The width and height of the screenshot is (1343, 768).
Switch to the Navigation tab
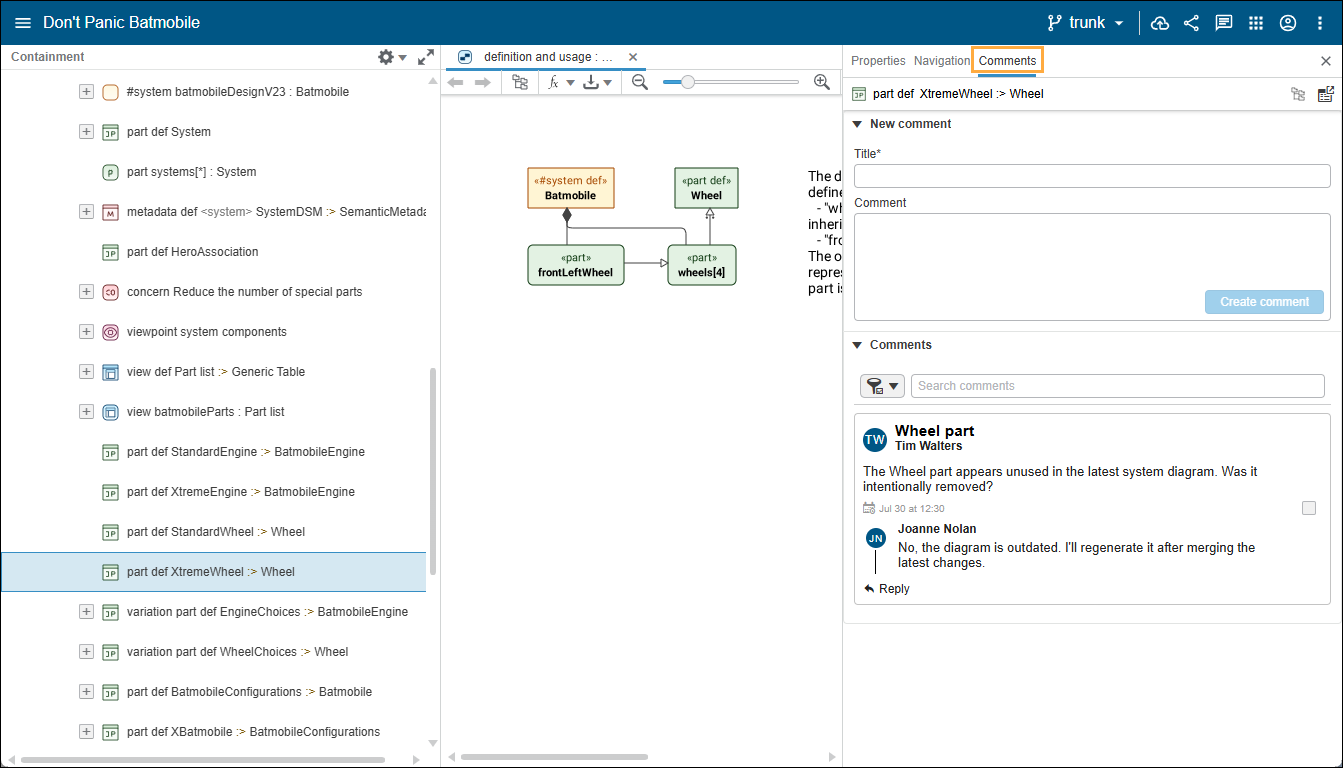[x=942, y=61]
